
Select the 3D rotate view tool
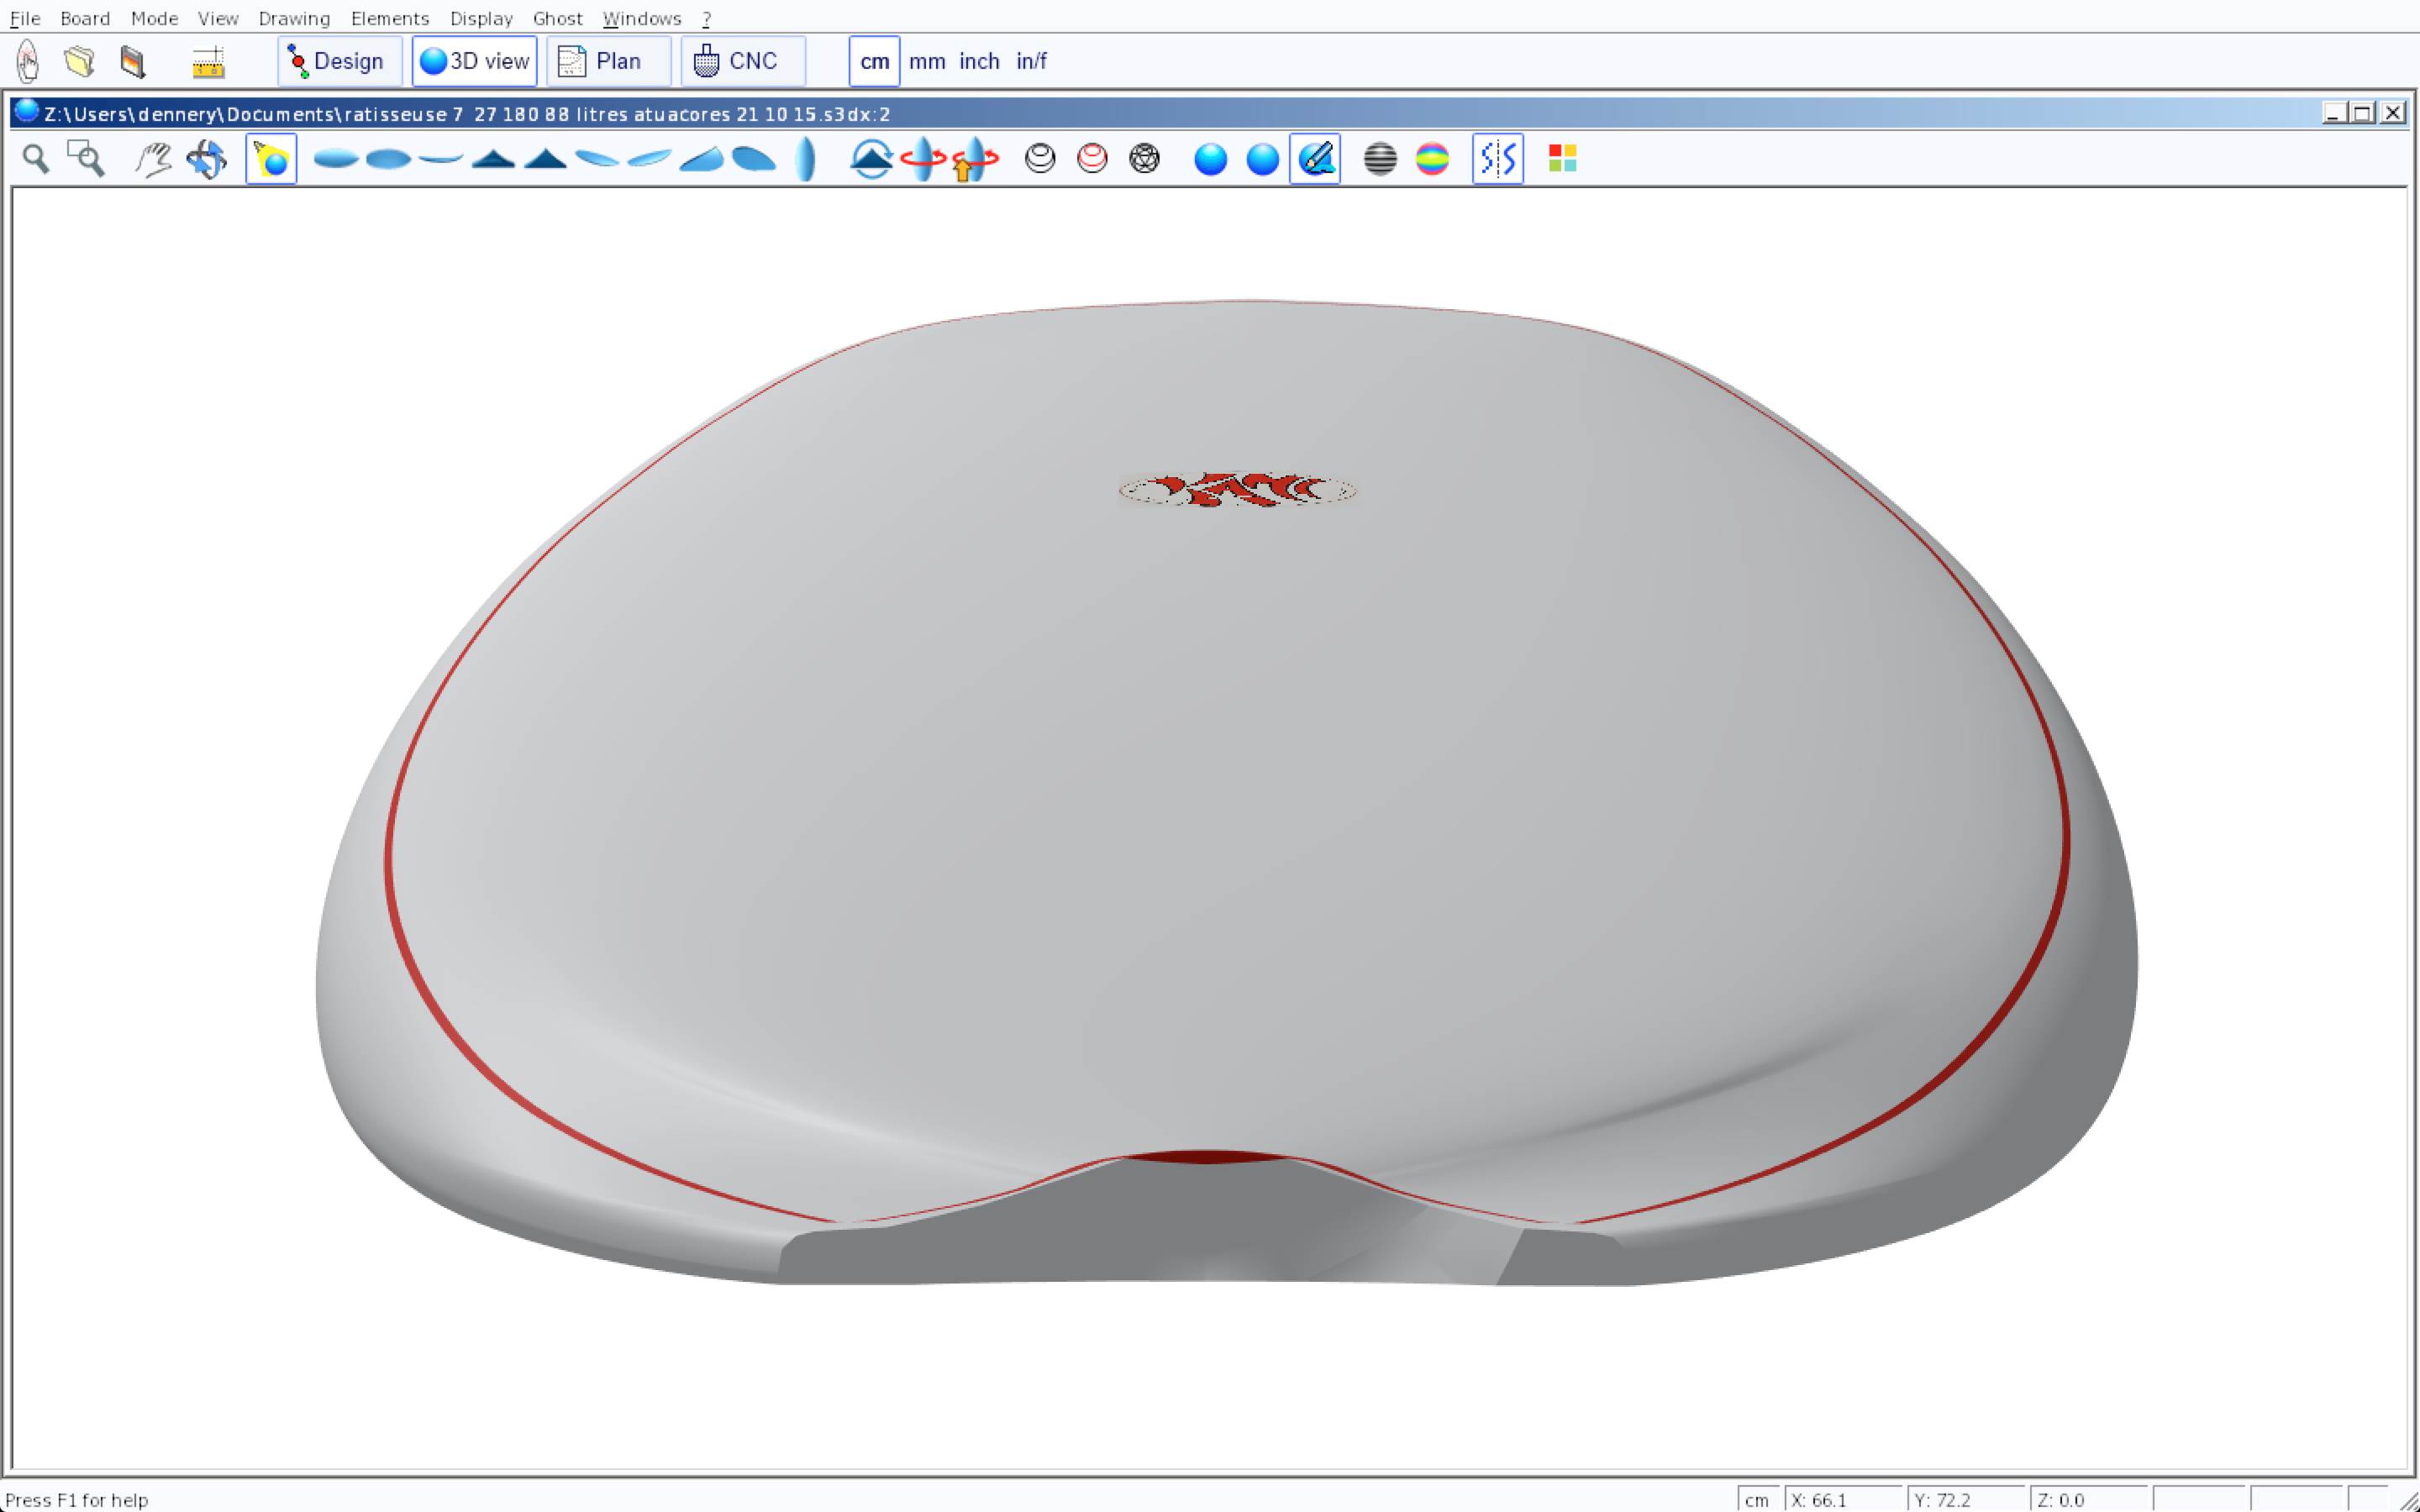[x=207, y=159]
